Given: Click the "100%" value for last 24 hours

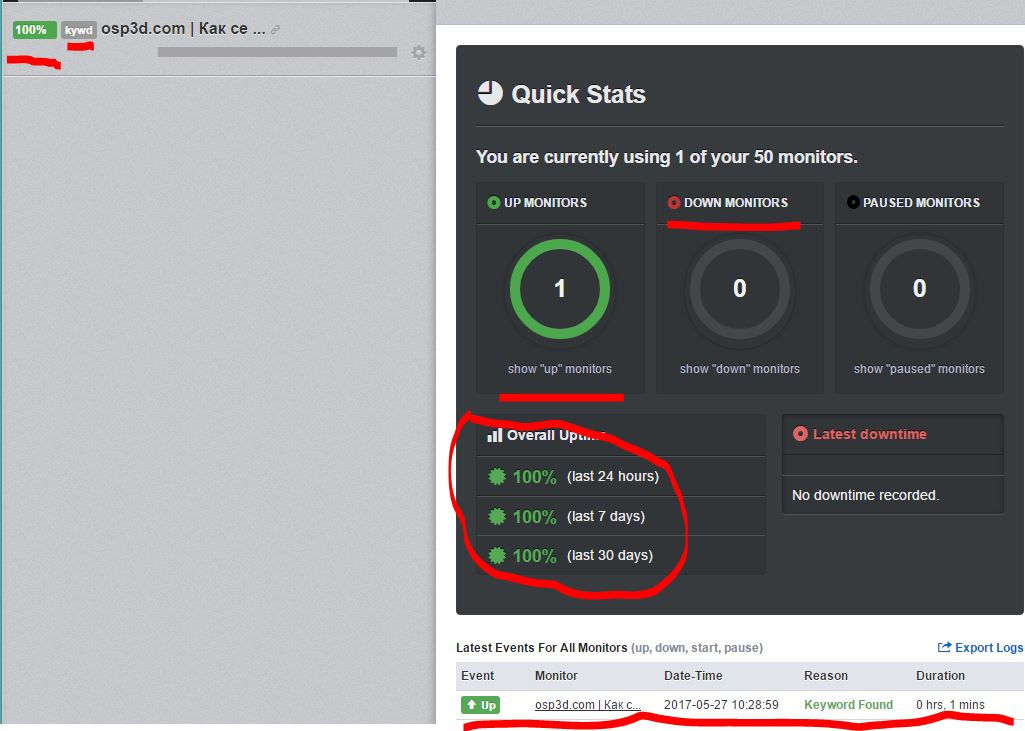Looking at the screenshot, I should pyautogui.click(x=535, y=477).
